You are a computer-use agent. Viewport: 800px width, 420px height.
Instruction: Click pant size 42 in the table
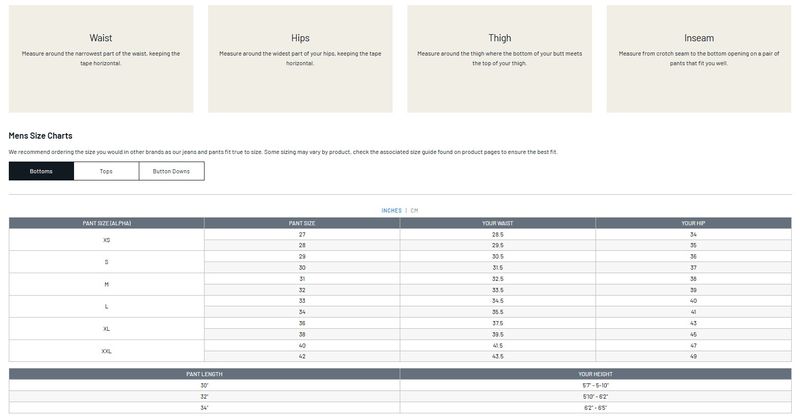[x=302, y=356]
